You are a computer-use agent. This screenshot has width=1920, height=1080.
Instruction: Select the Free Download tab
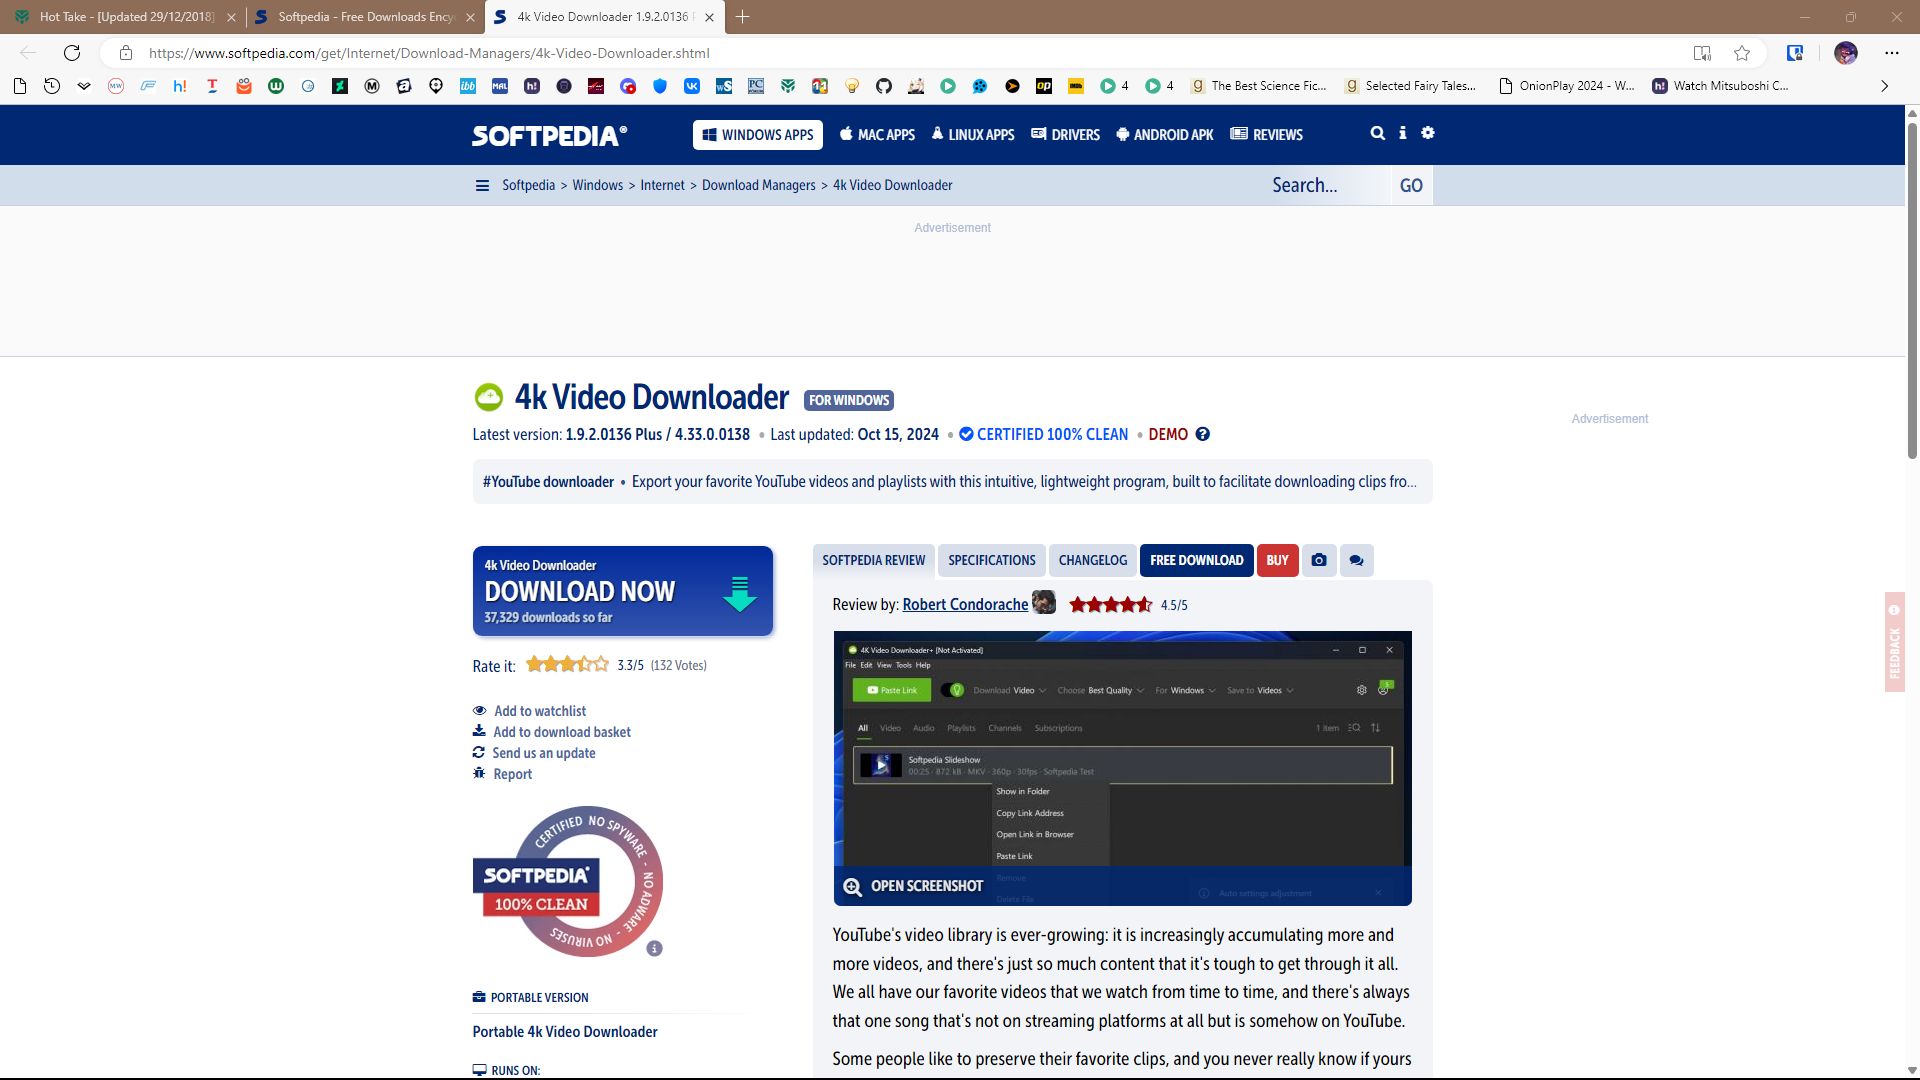(1197, 560)
